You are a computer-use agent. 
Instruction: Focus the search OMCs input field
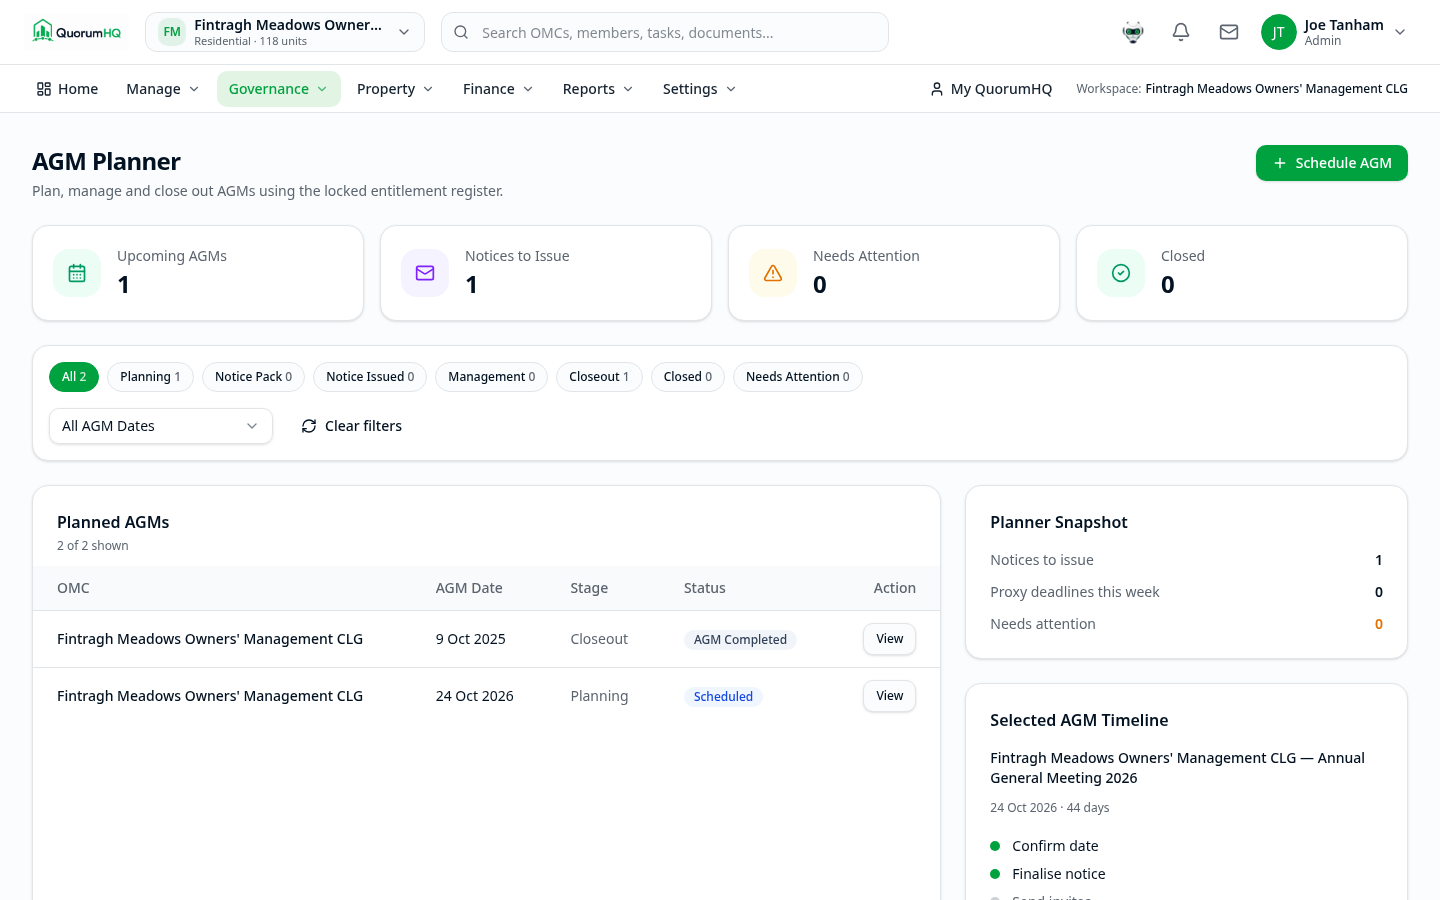(x=665, y=32)
